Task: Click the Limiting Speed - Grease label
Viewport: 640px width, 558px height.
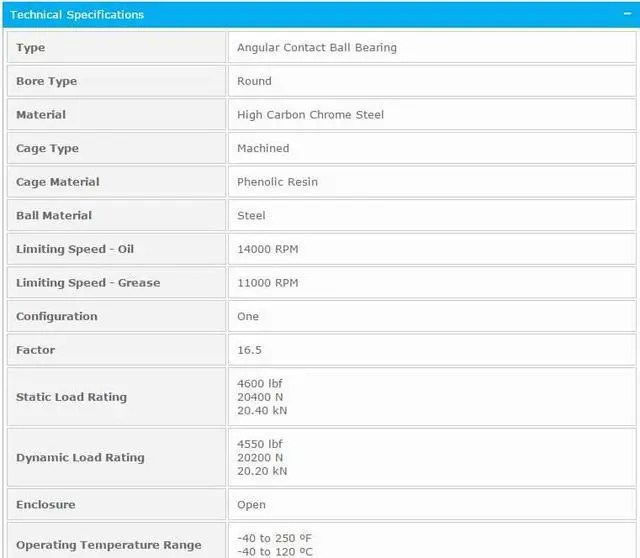Action: click(88, 283)
